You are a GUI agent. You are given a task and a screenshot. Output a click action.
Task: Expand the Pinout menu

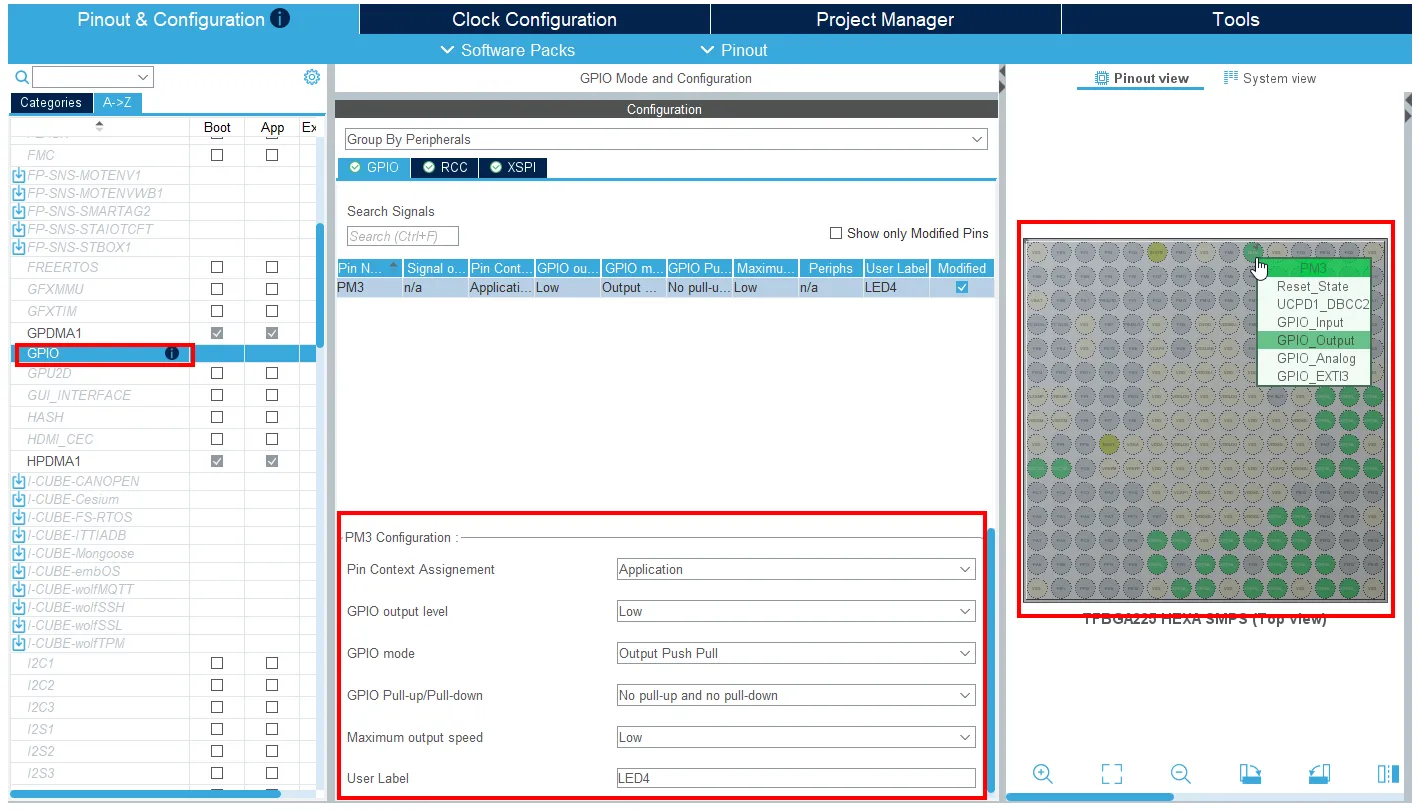click(732, 50)
